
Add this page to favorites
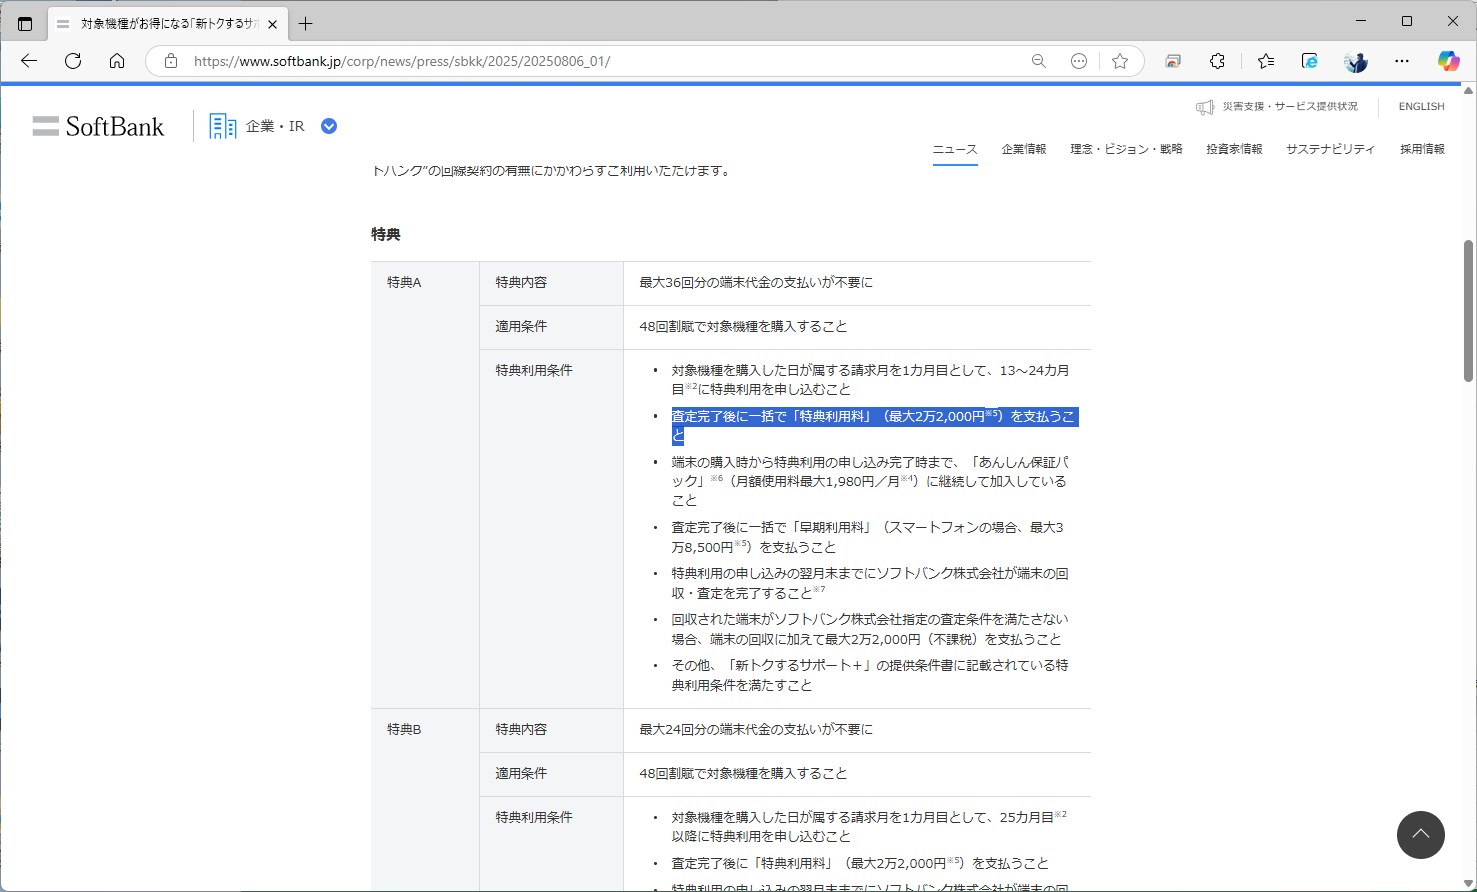(1120, 61)
